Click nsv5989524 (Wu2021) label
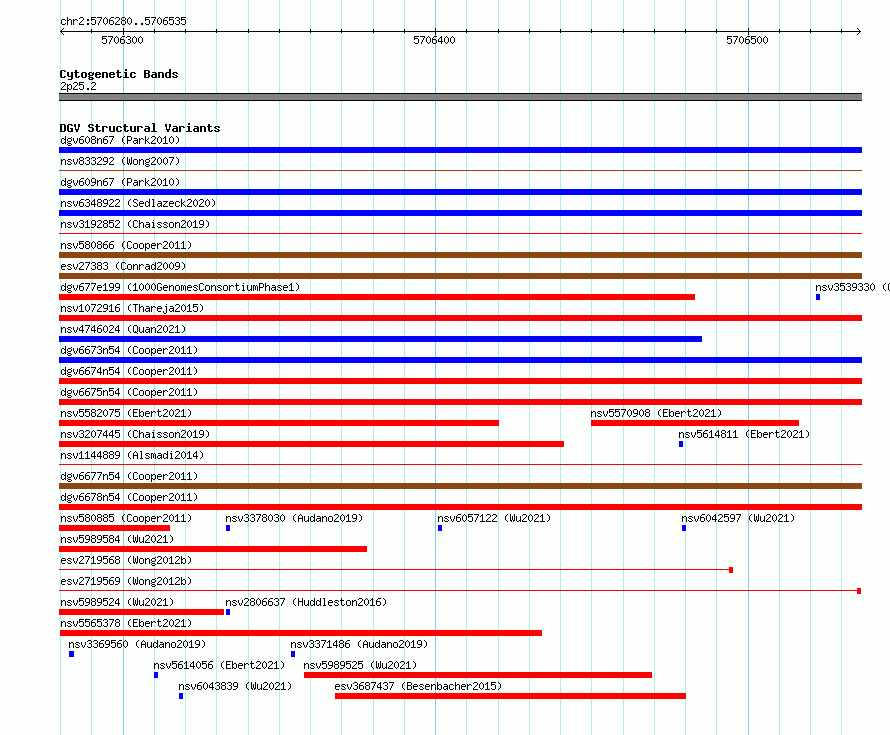 click(117, 602)
